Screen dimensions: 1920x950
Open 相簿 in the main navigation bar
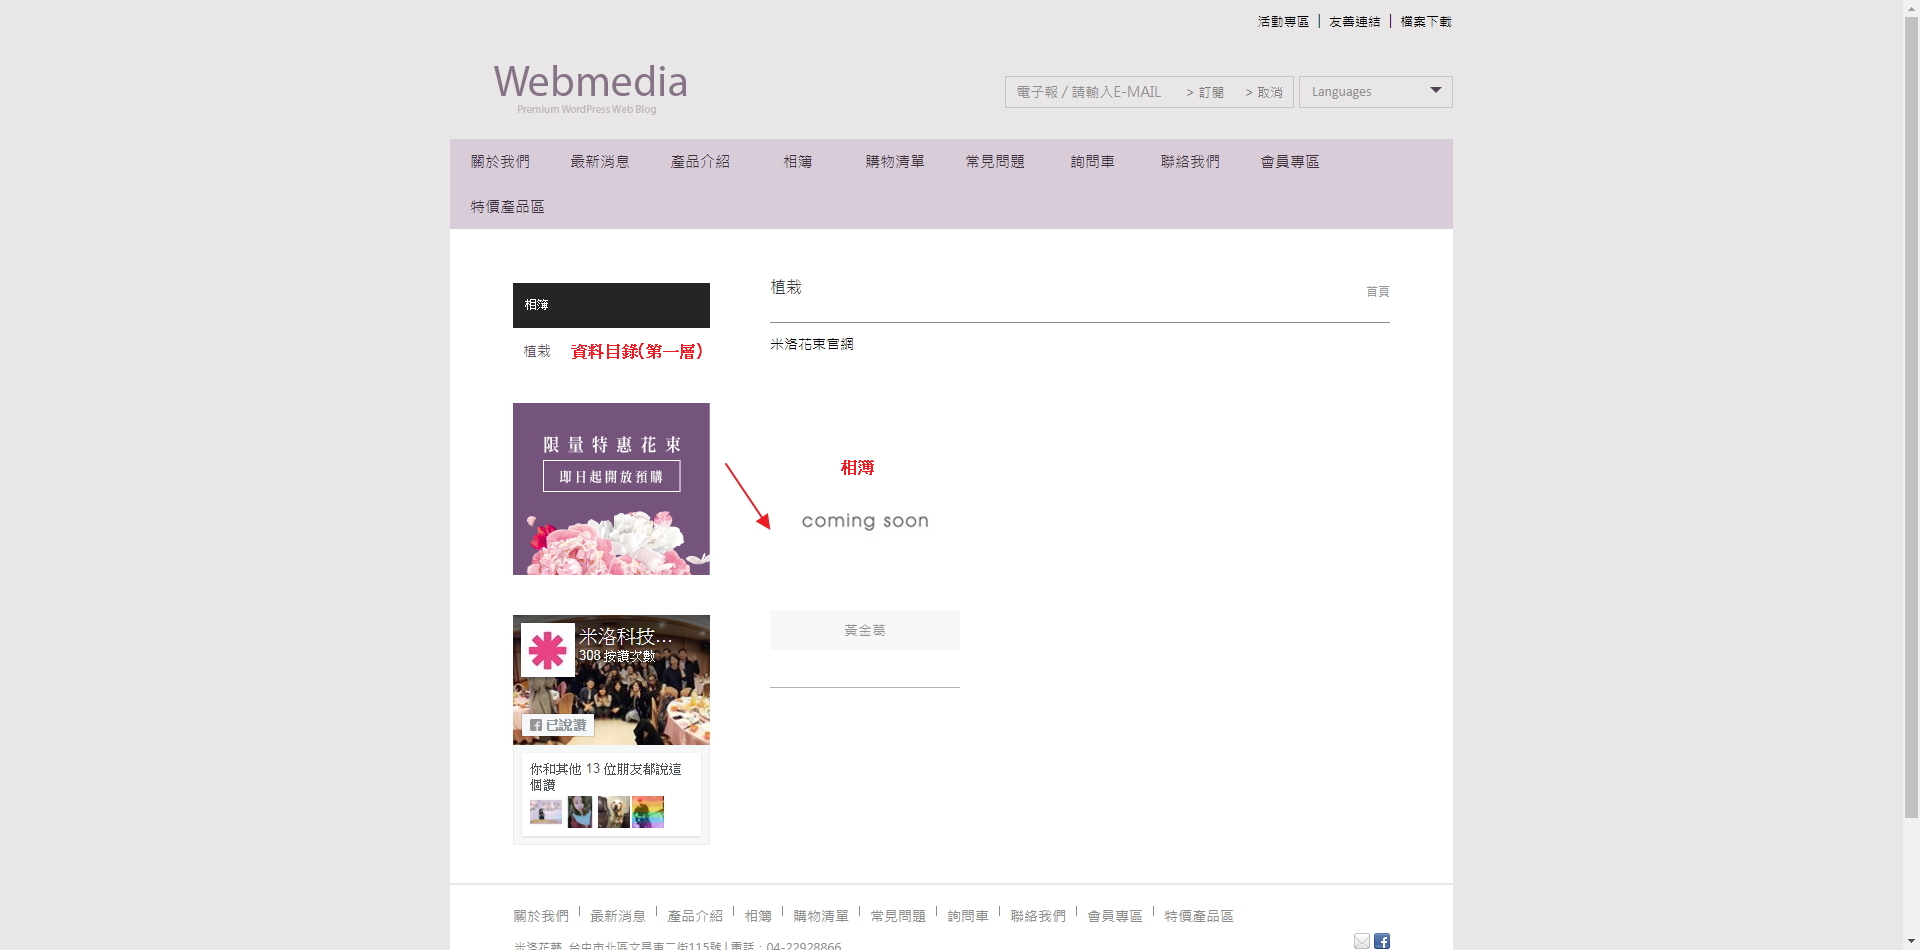[x=797, y=162]
